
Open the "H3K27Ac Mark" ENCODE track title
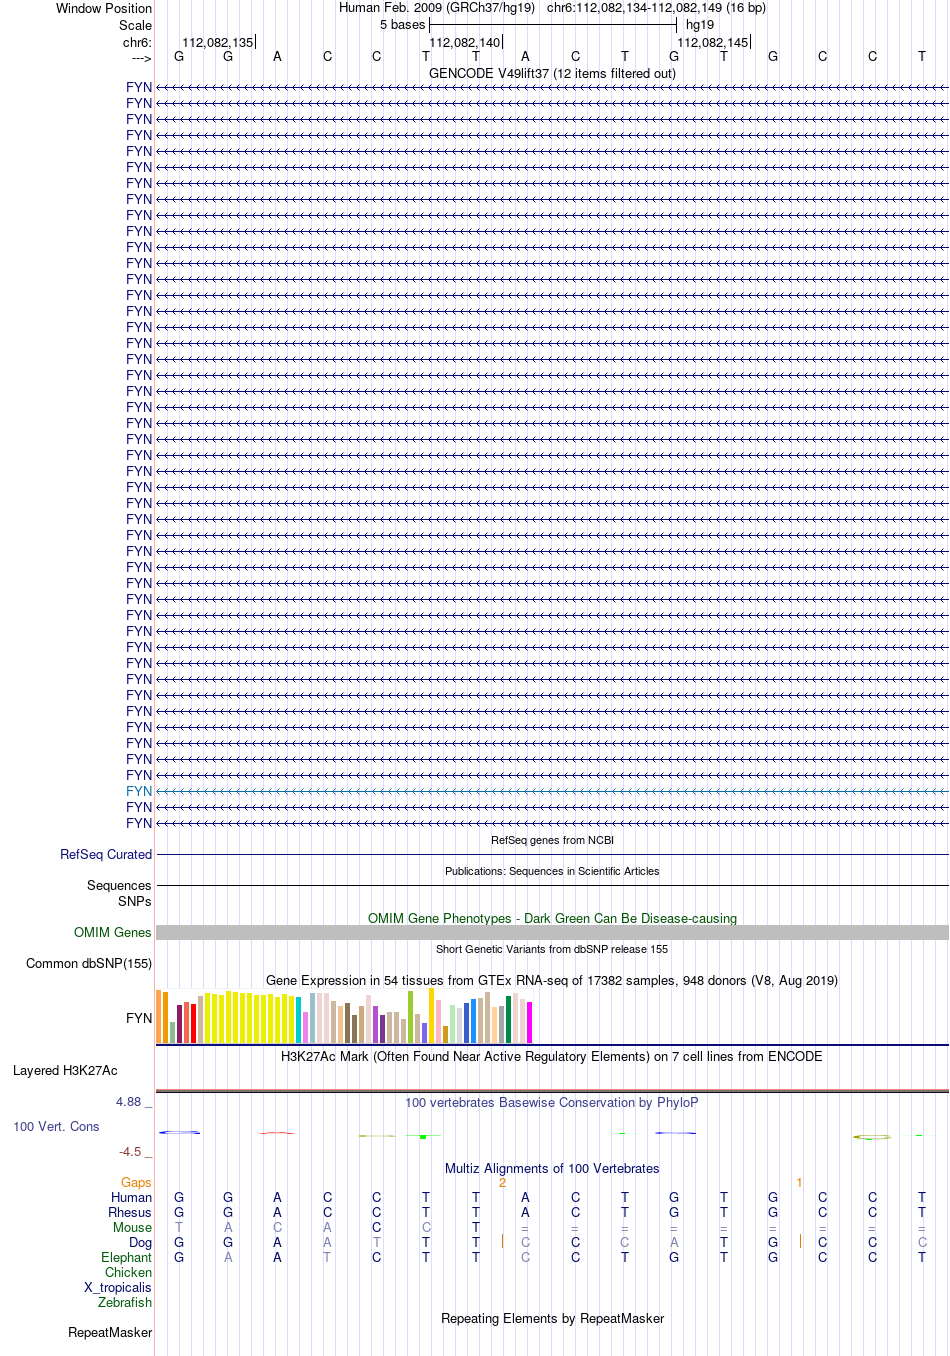(x=552, y=1056)
